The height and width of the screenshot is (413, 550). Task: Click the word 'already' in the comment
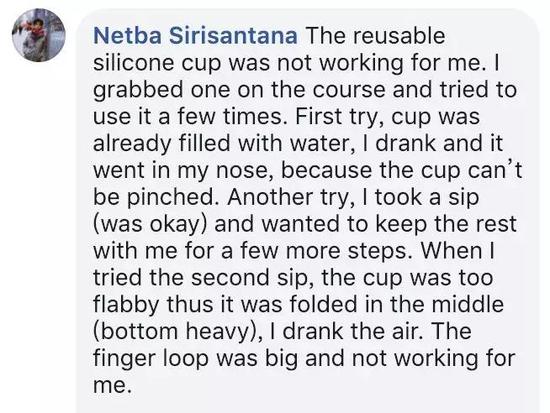coord(132,144)
